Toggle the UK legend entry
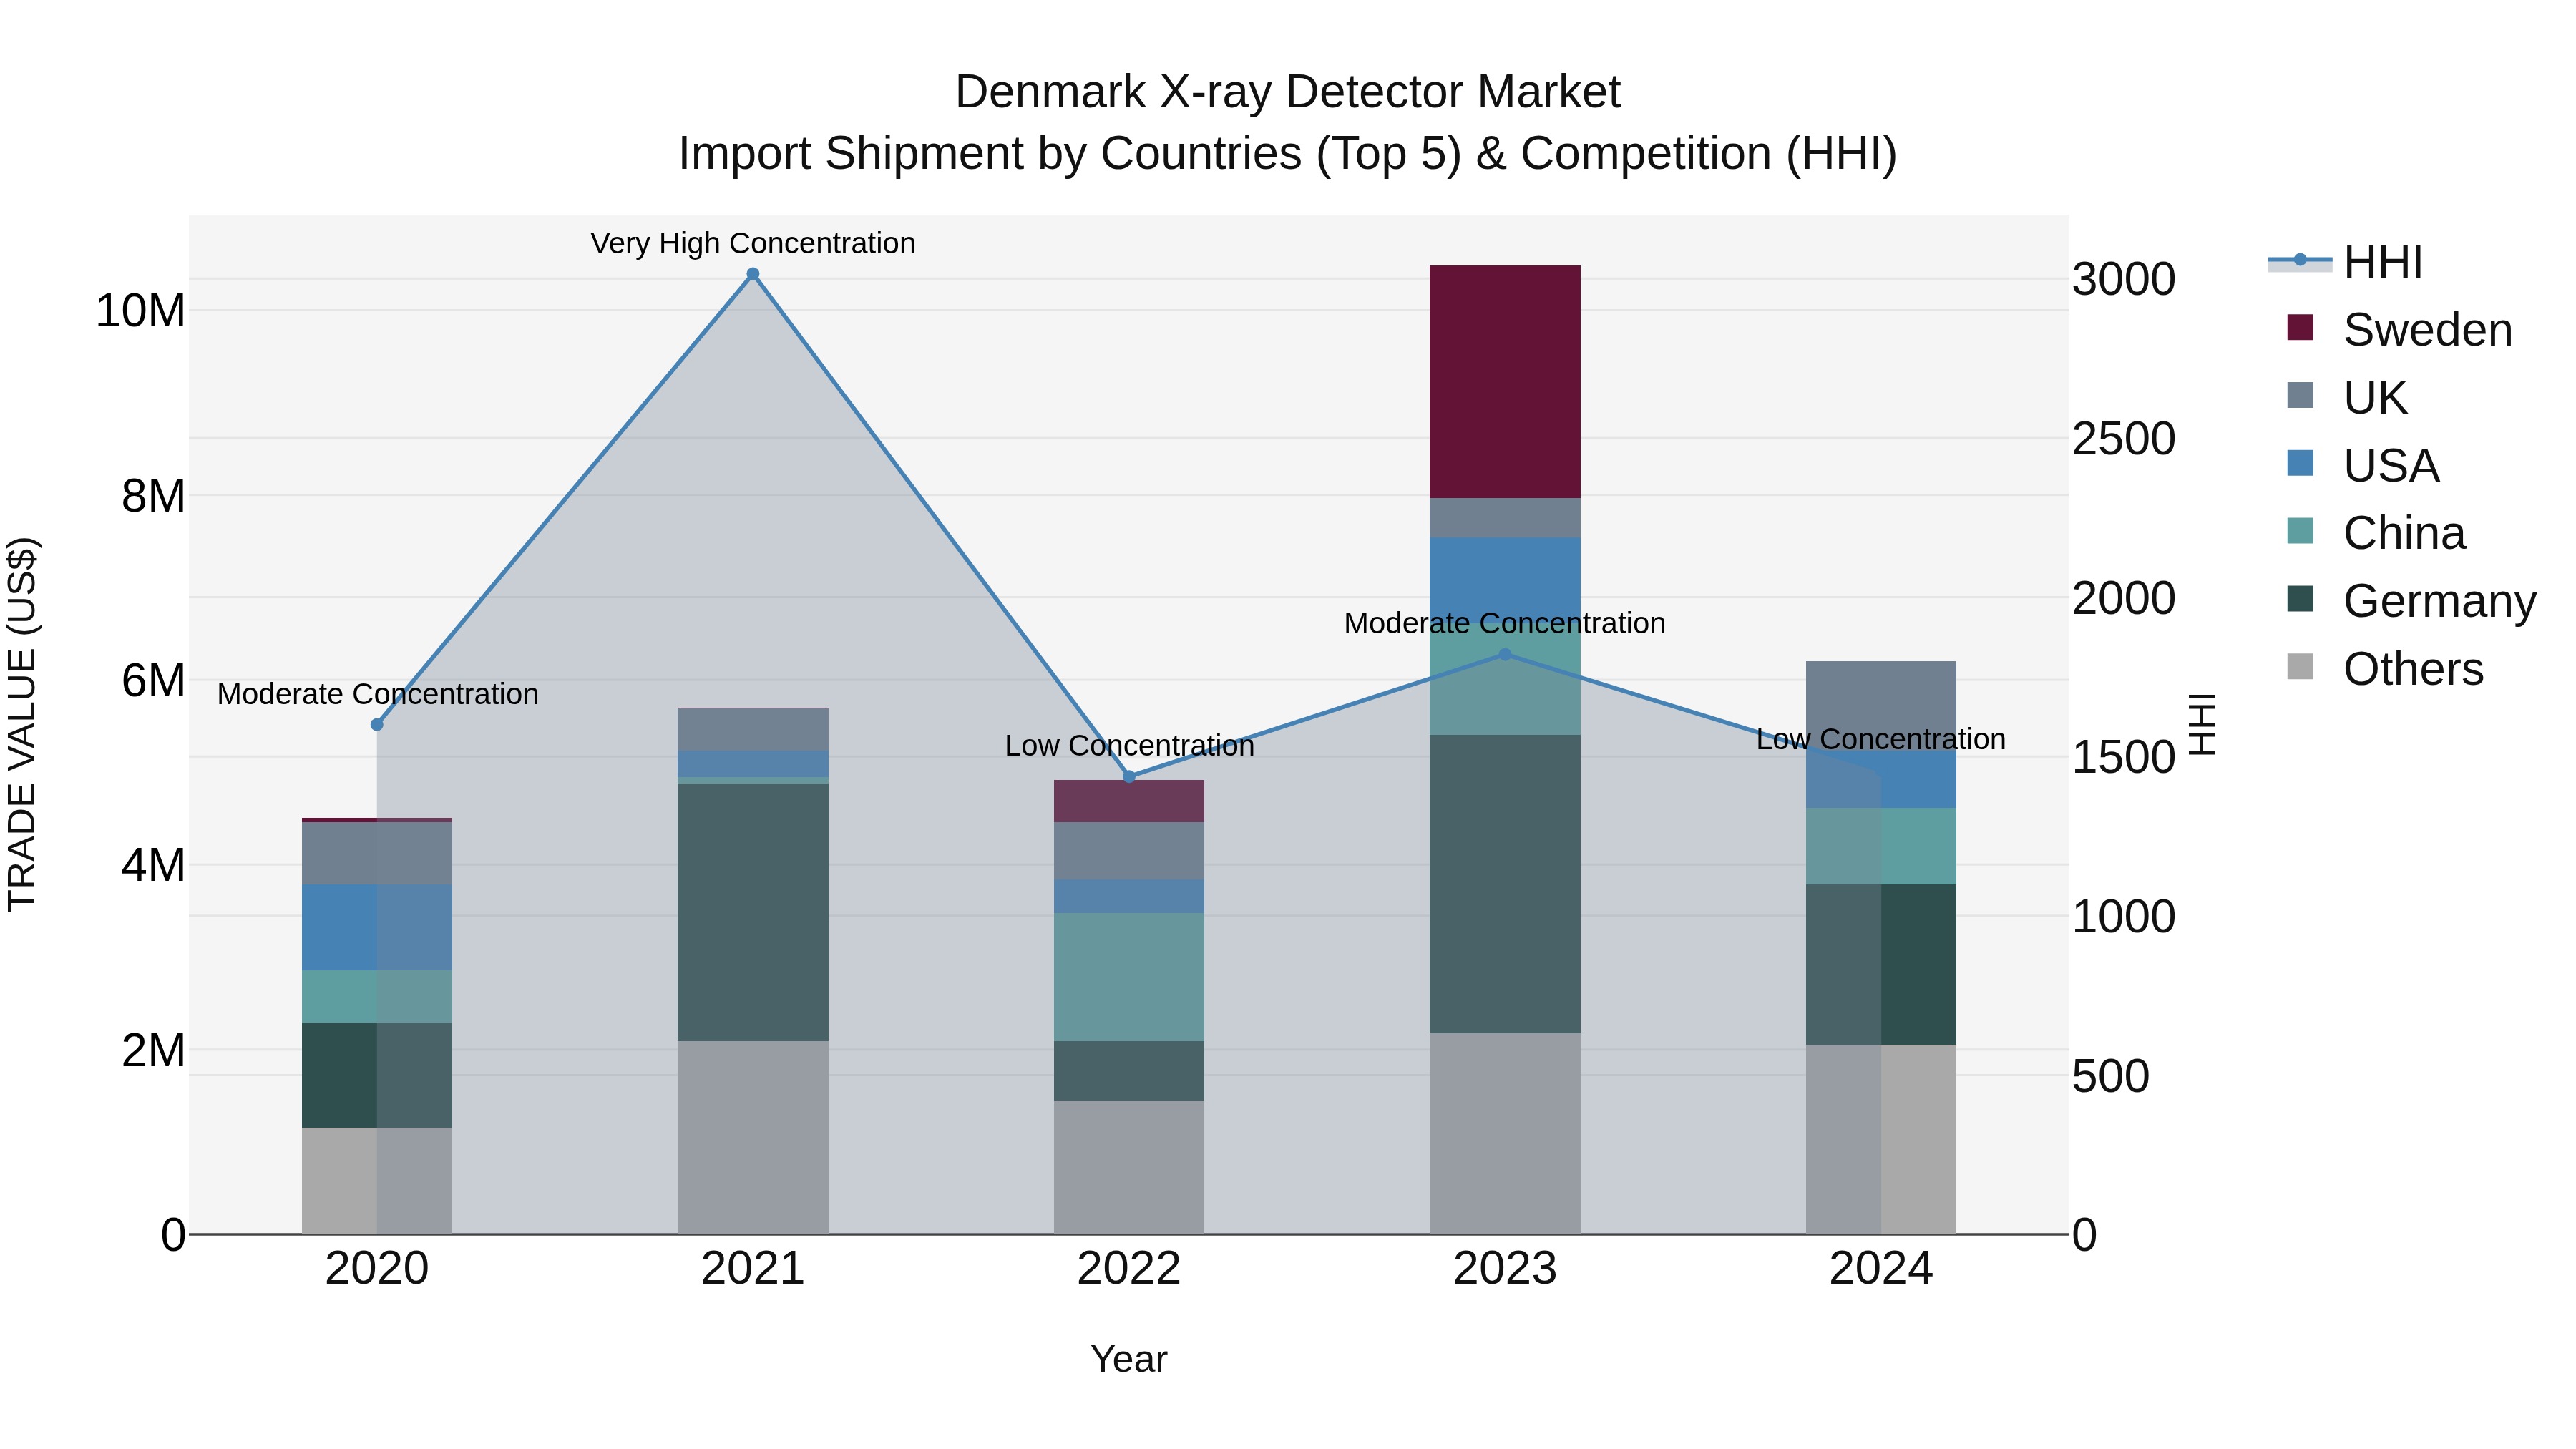This screenshot has height=1449, width=2576. click(x=2346, y=398)
